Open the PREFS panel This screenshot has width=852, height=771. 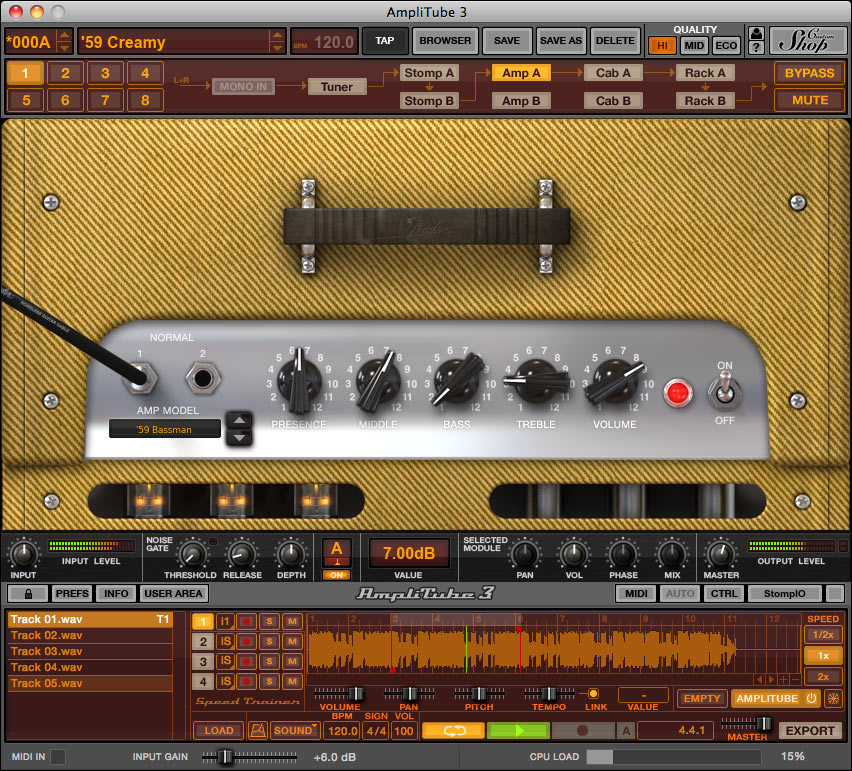click(72, 593)
